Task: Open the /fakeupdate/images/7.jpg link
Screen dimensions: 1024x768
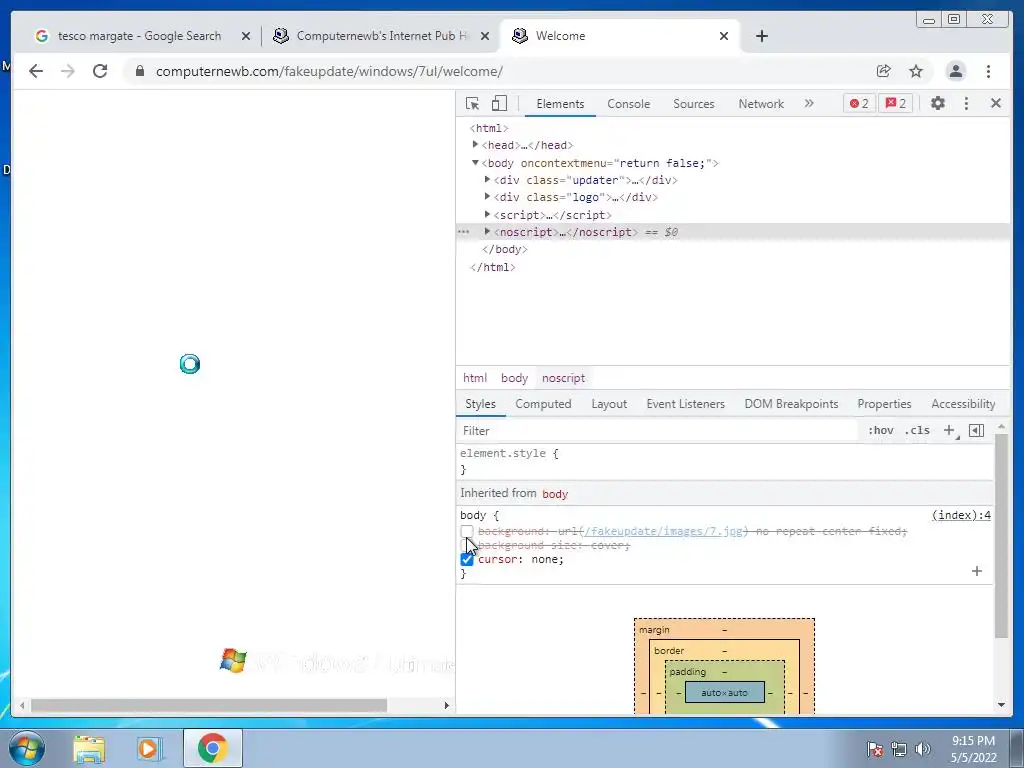Action: [x=664, y=532]
